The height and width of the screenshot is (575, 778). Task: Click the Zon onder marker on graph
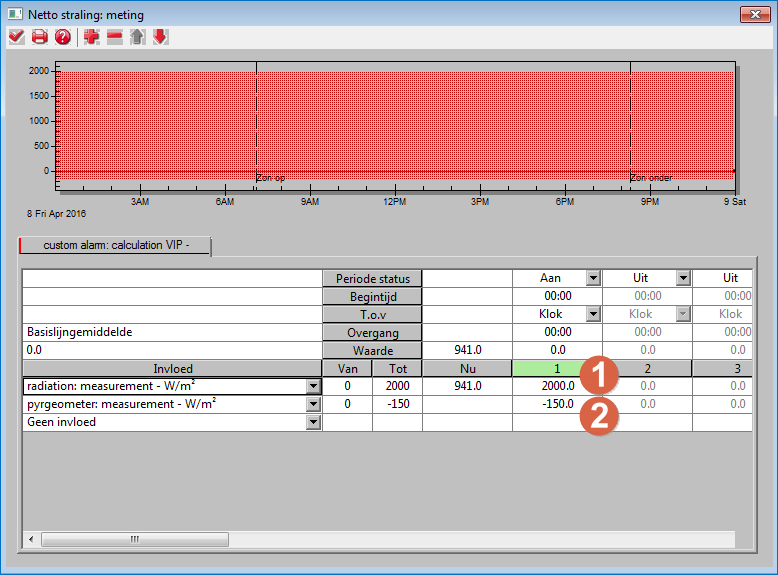651,178
